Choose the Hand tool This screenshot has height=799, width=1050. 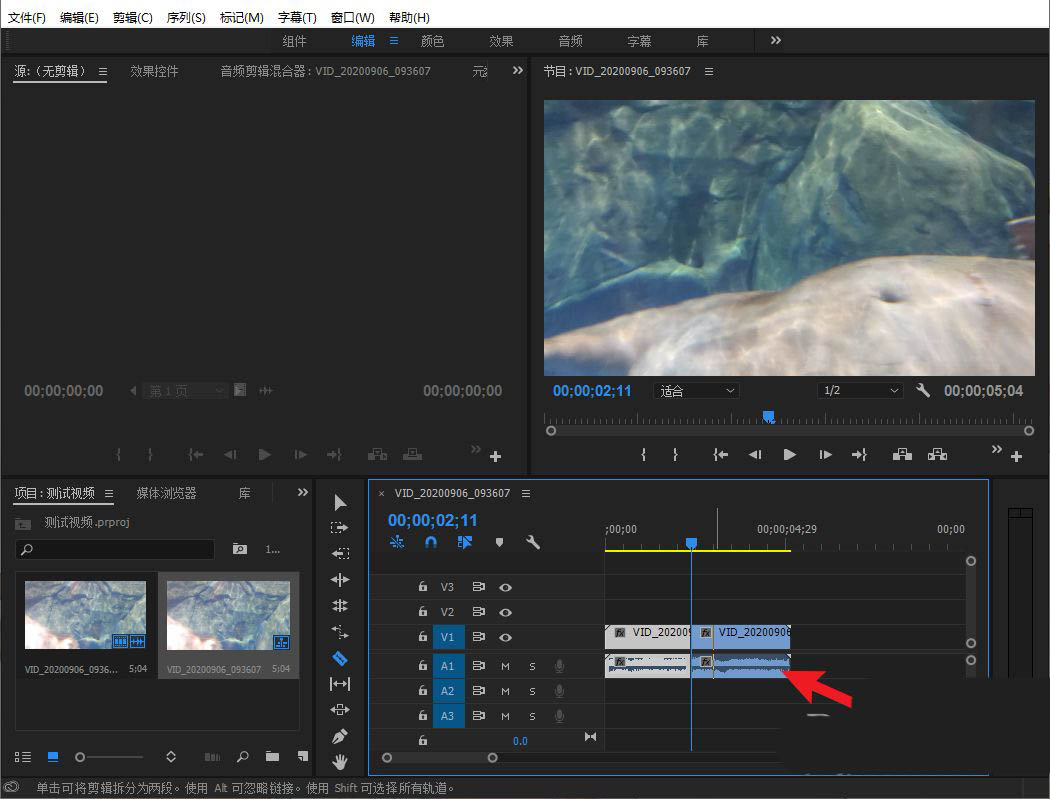(340, 762)
